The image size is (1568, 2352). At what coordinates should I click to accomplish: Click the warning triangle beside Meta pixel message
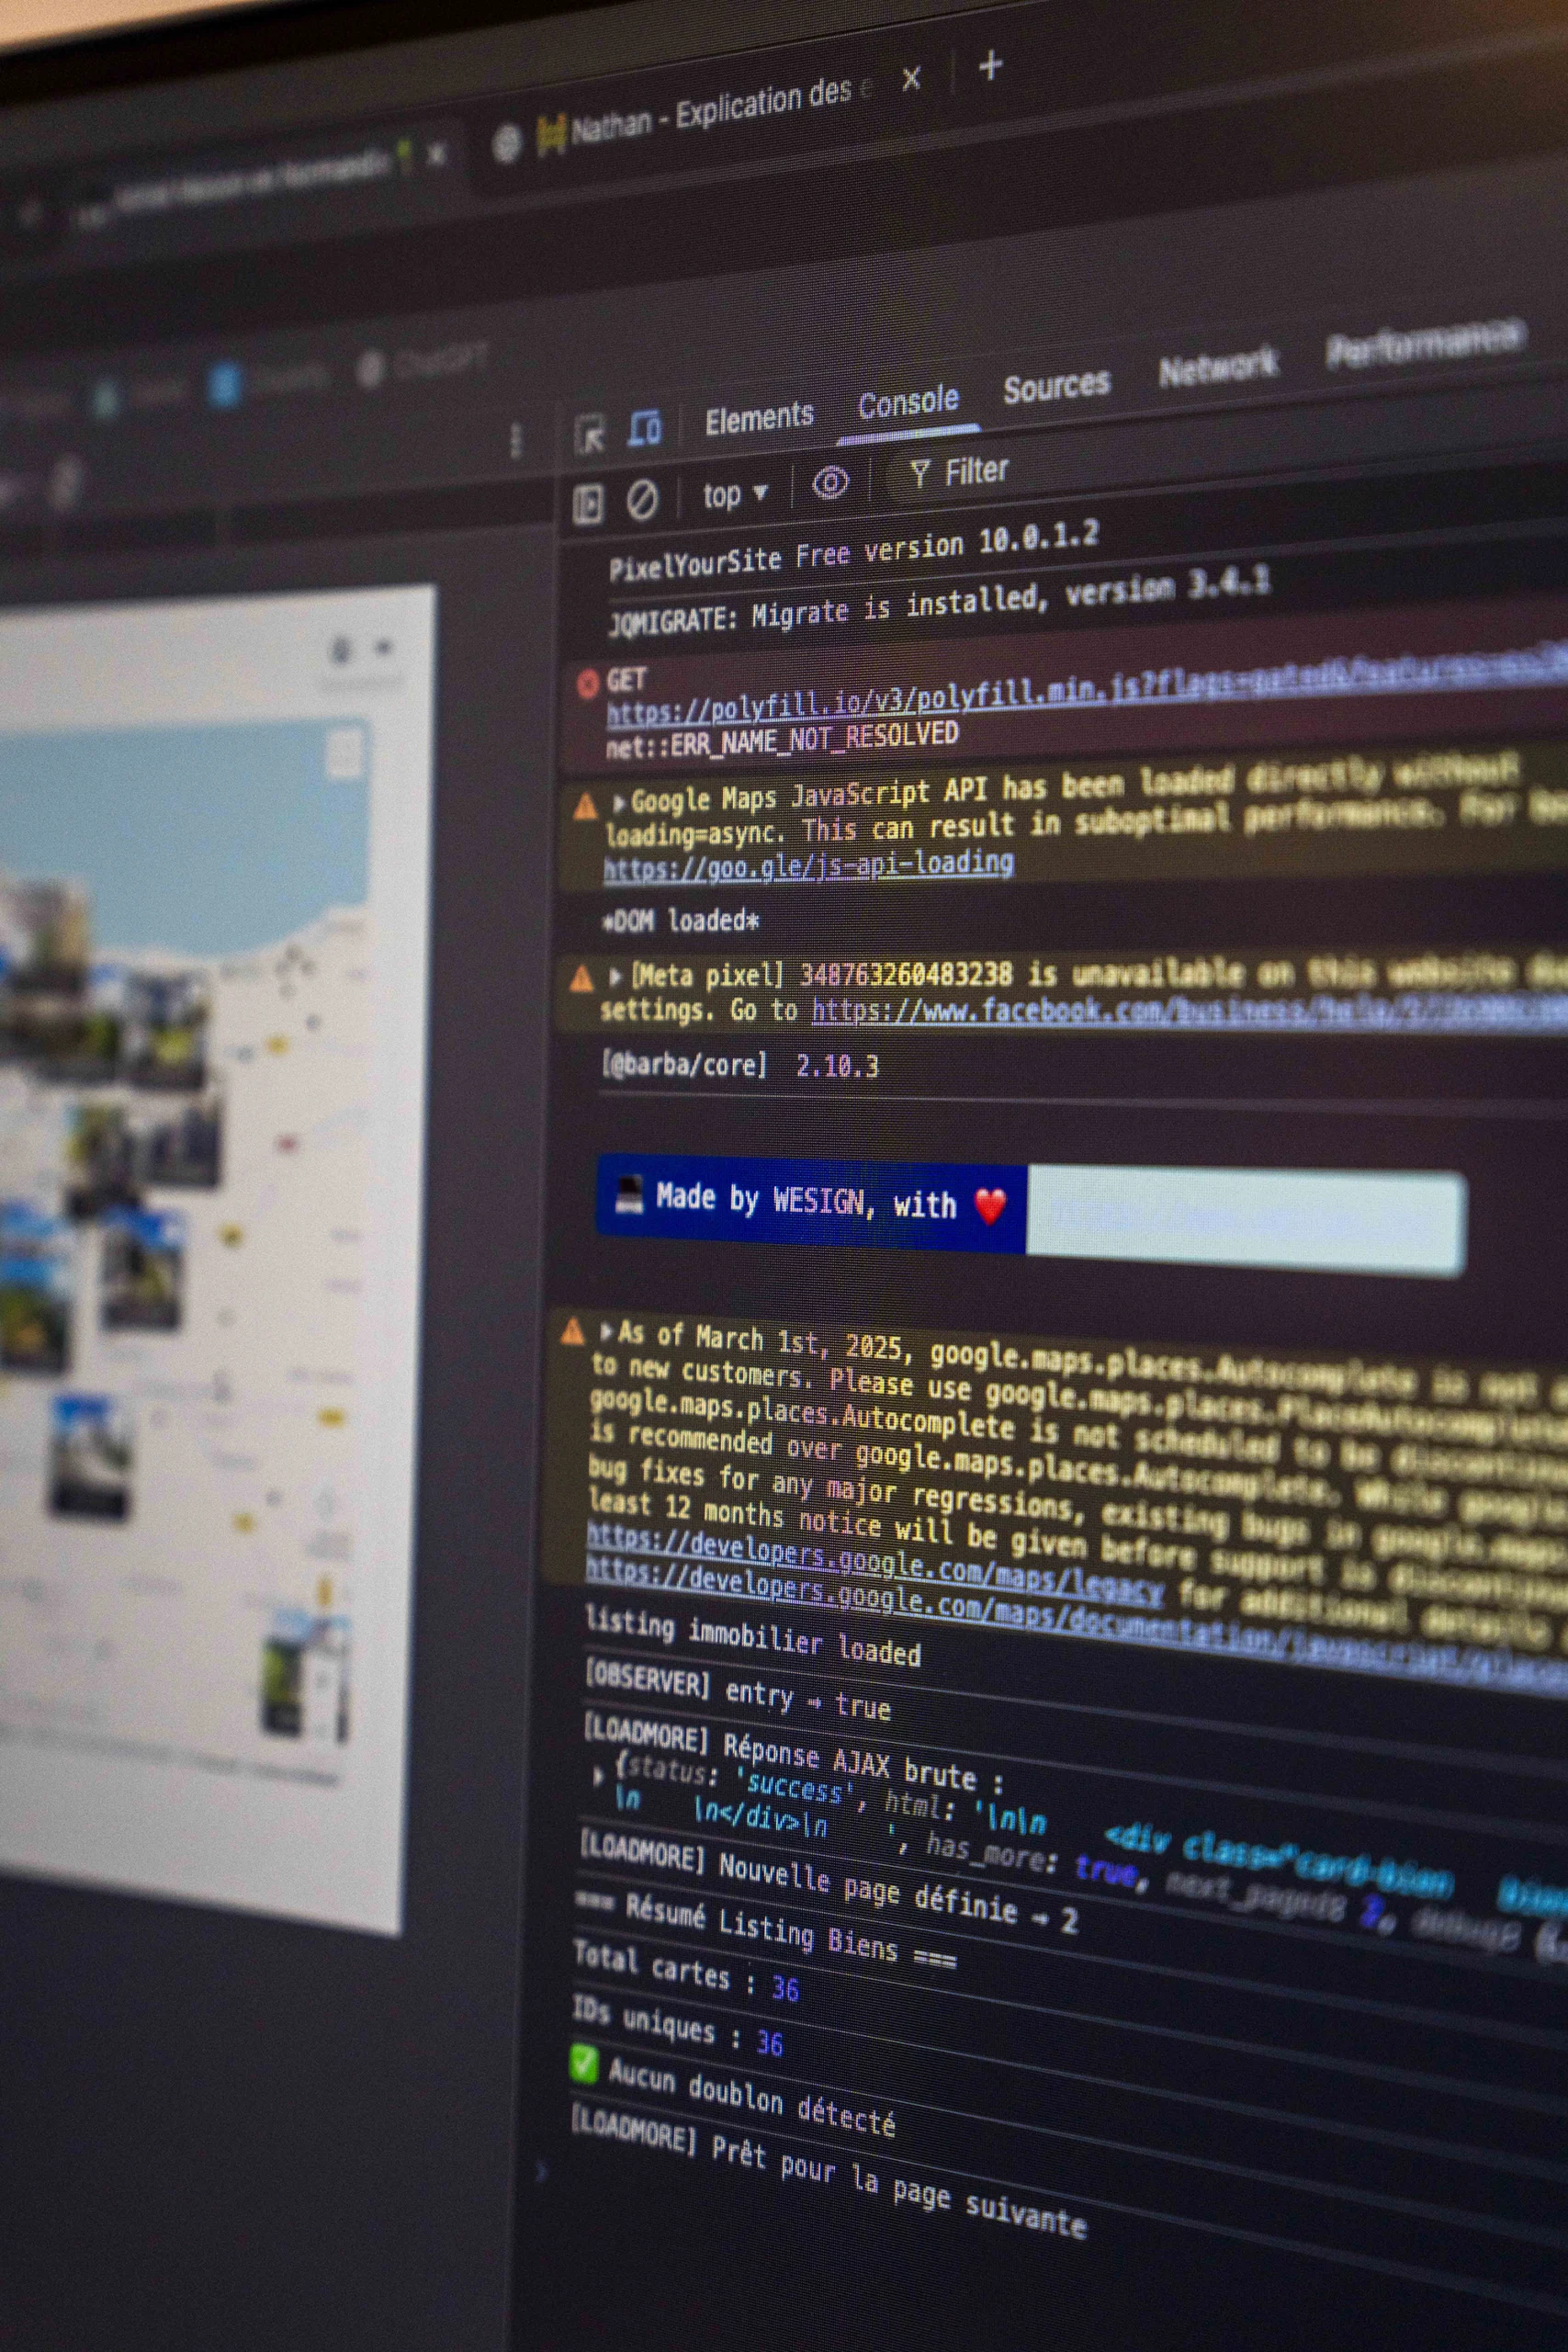click(581, 978)
